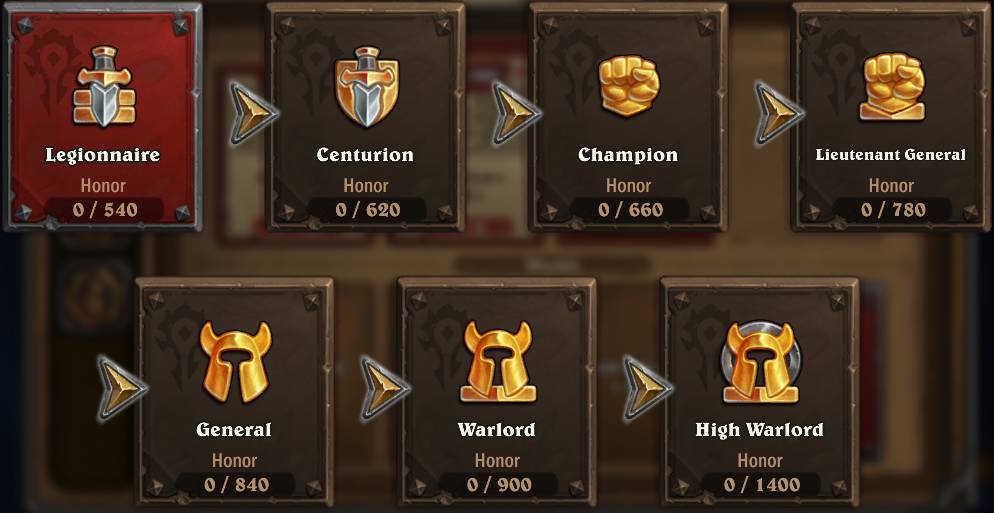Image resolution: width=994 pixels, height=513 pixels.
Task: Click the Warlord 0 / 900 honor counter
Action: pyautogui.click(x=498, y=485)
